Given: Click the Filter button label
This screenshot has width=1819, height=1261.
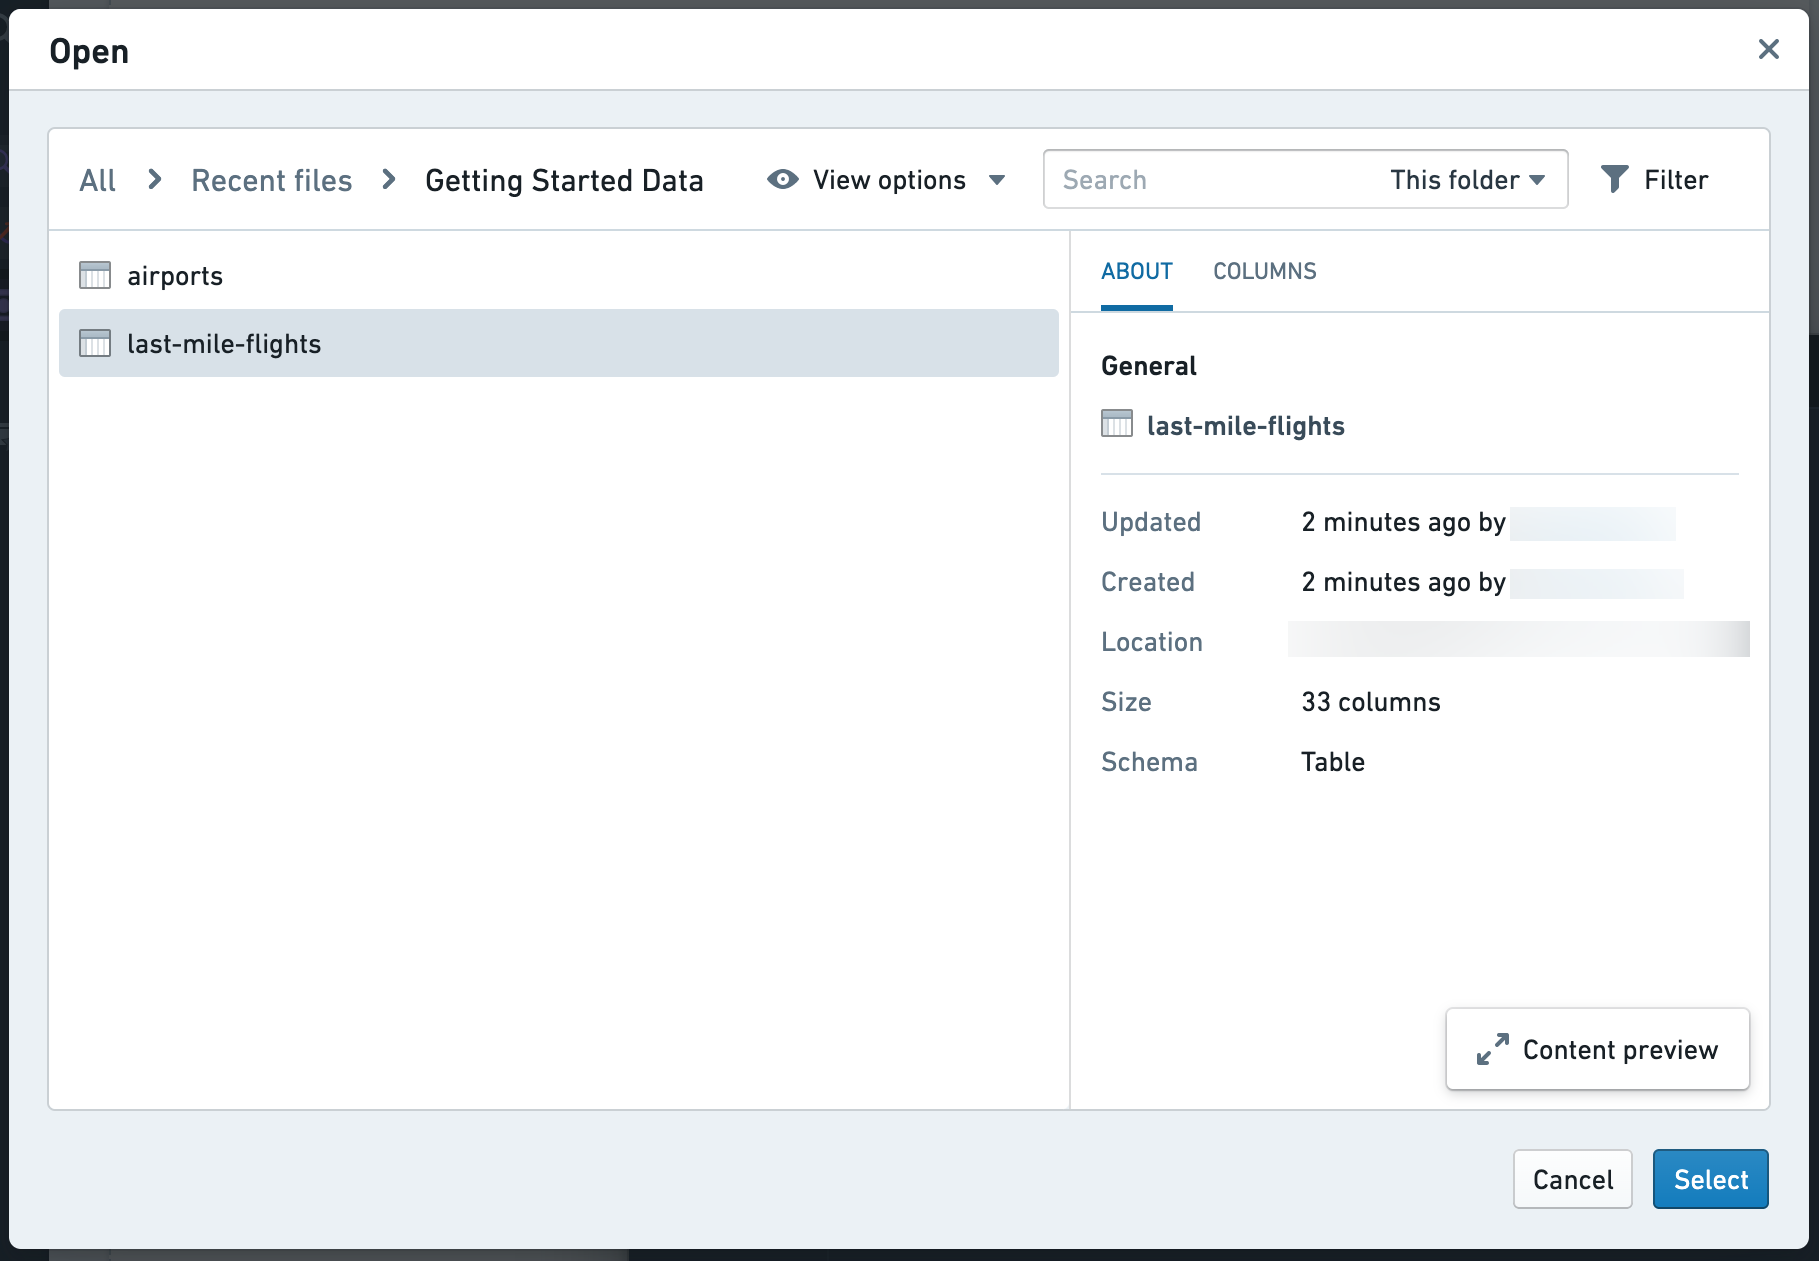Looking at the screenshot, I should [x=1676, y=180].
